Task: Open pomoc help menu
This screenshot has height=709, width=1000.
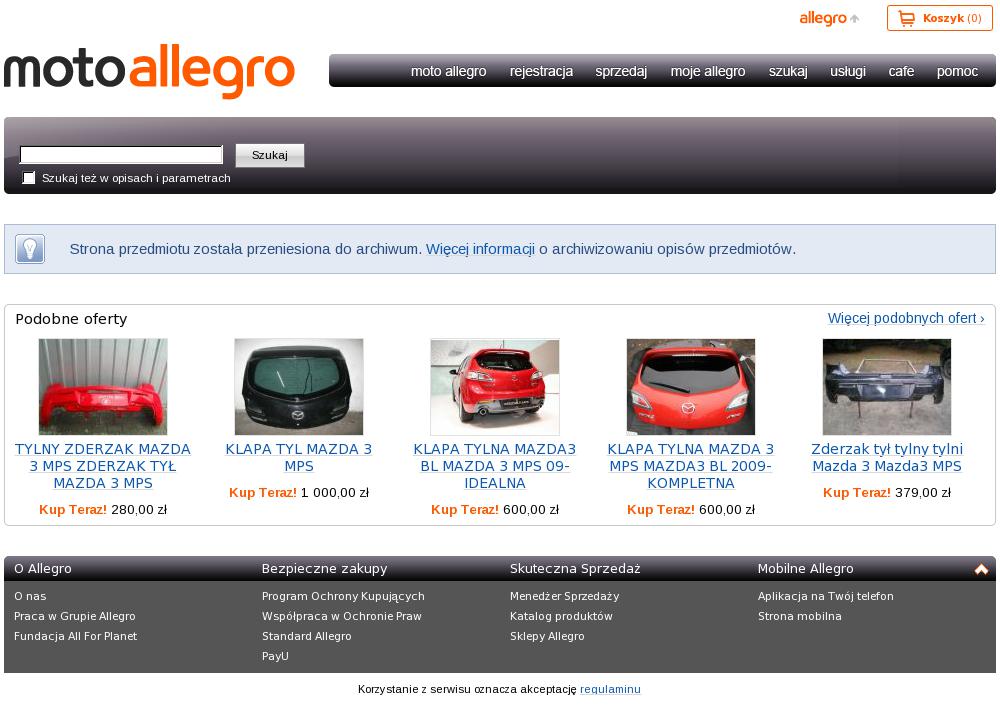Action: 957,71
